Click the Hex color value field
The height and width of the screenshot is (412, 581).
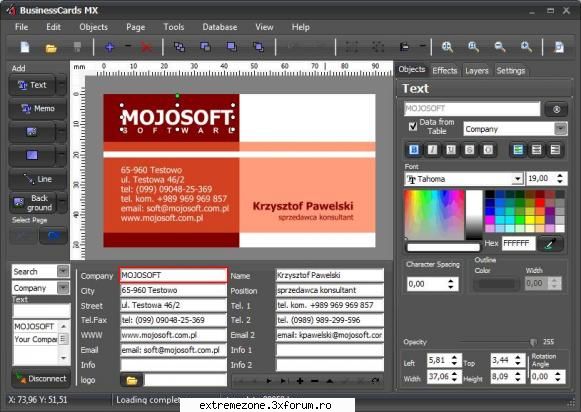click(x=518, y=243)
